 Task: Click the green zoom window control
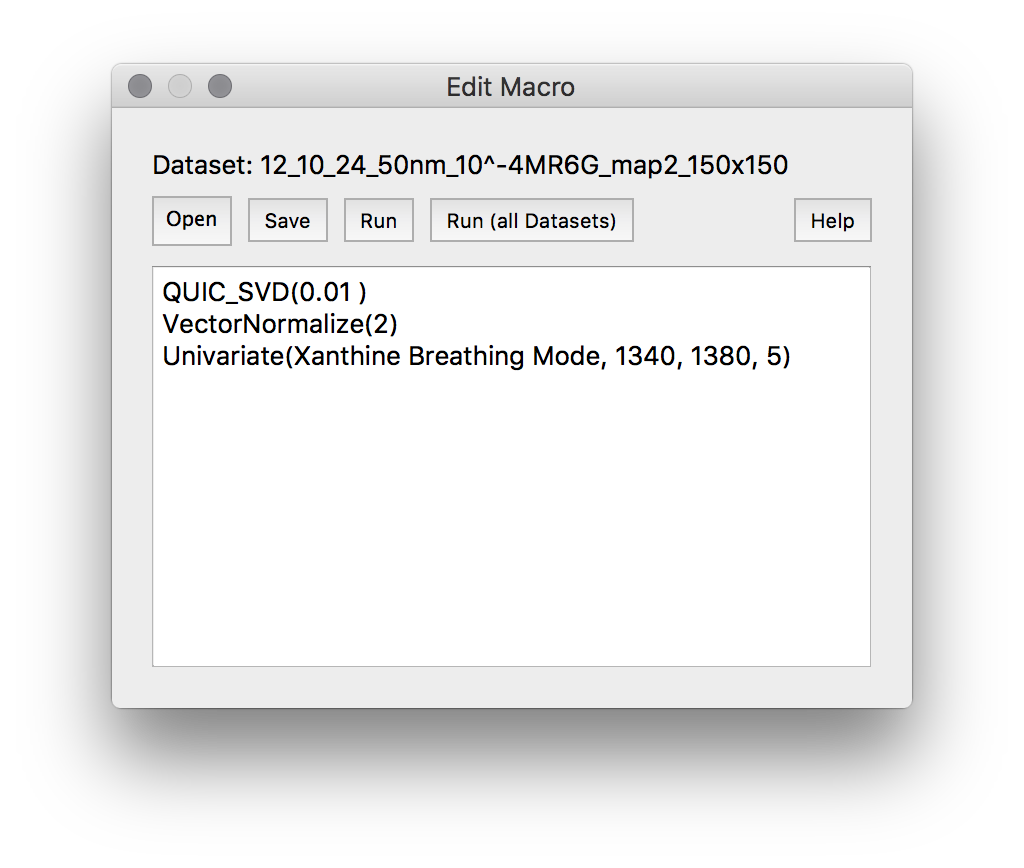(x=220, y=86)
